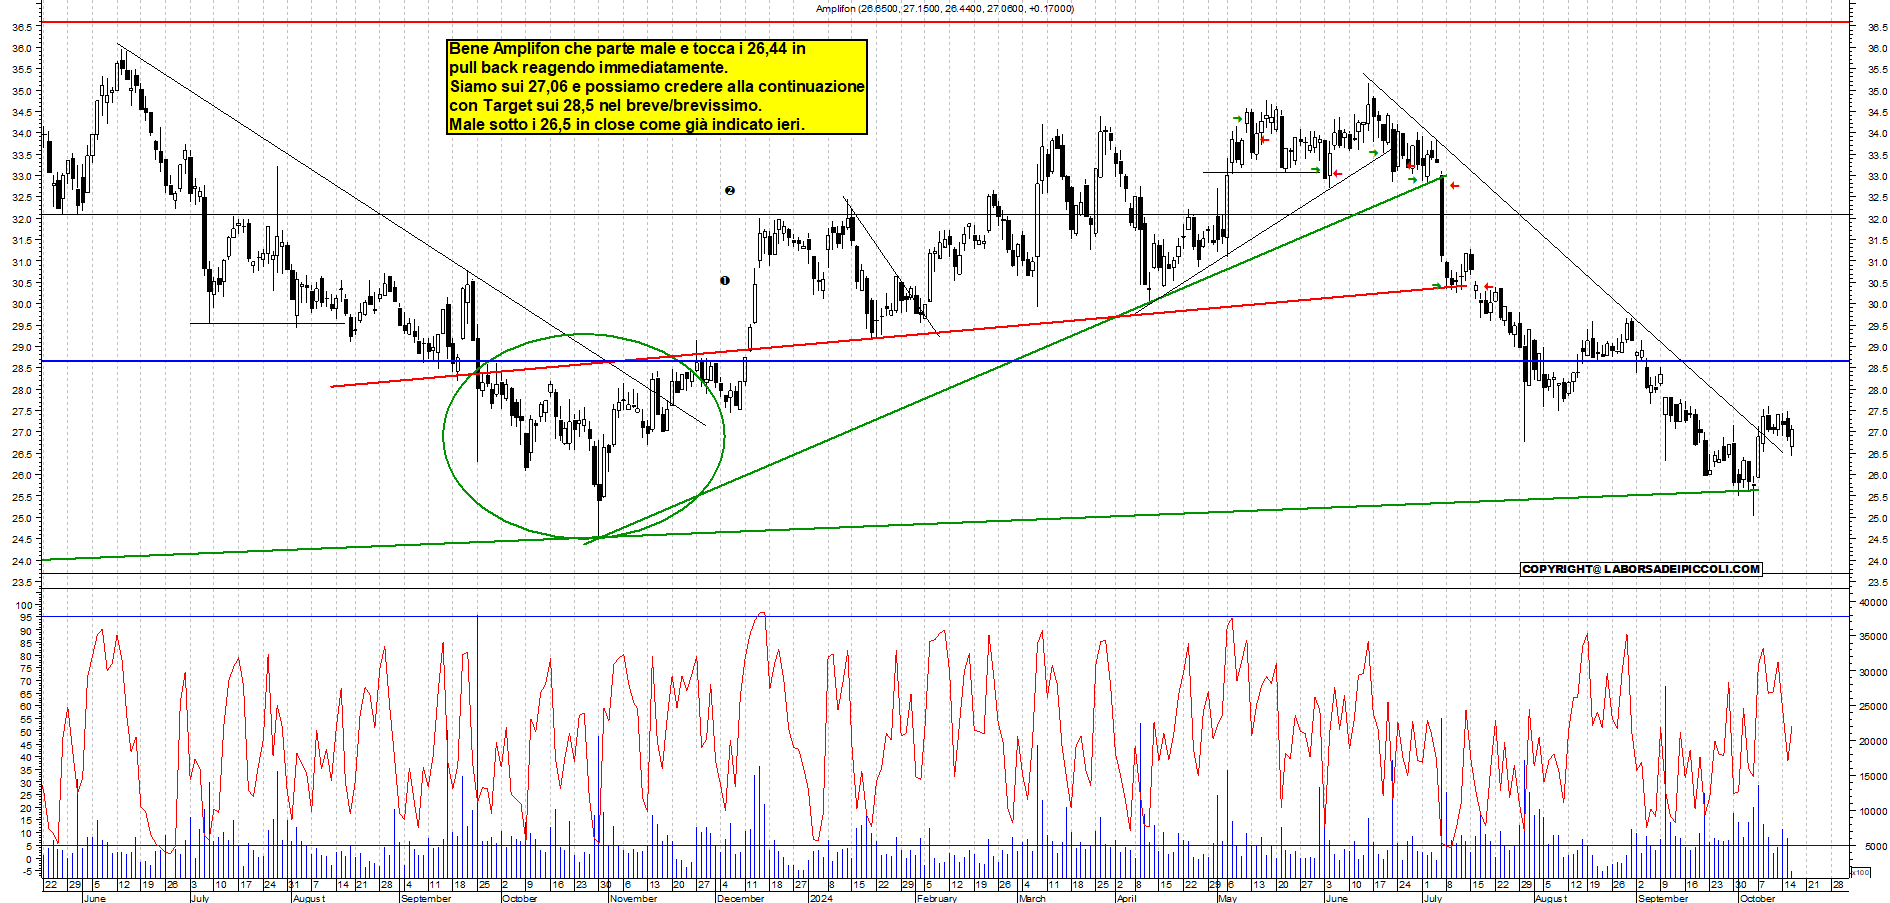Click 25000 on the volume scale
The height and width of the screenshot is (903, 1890).
[1873, 707]
